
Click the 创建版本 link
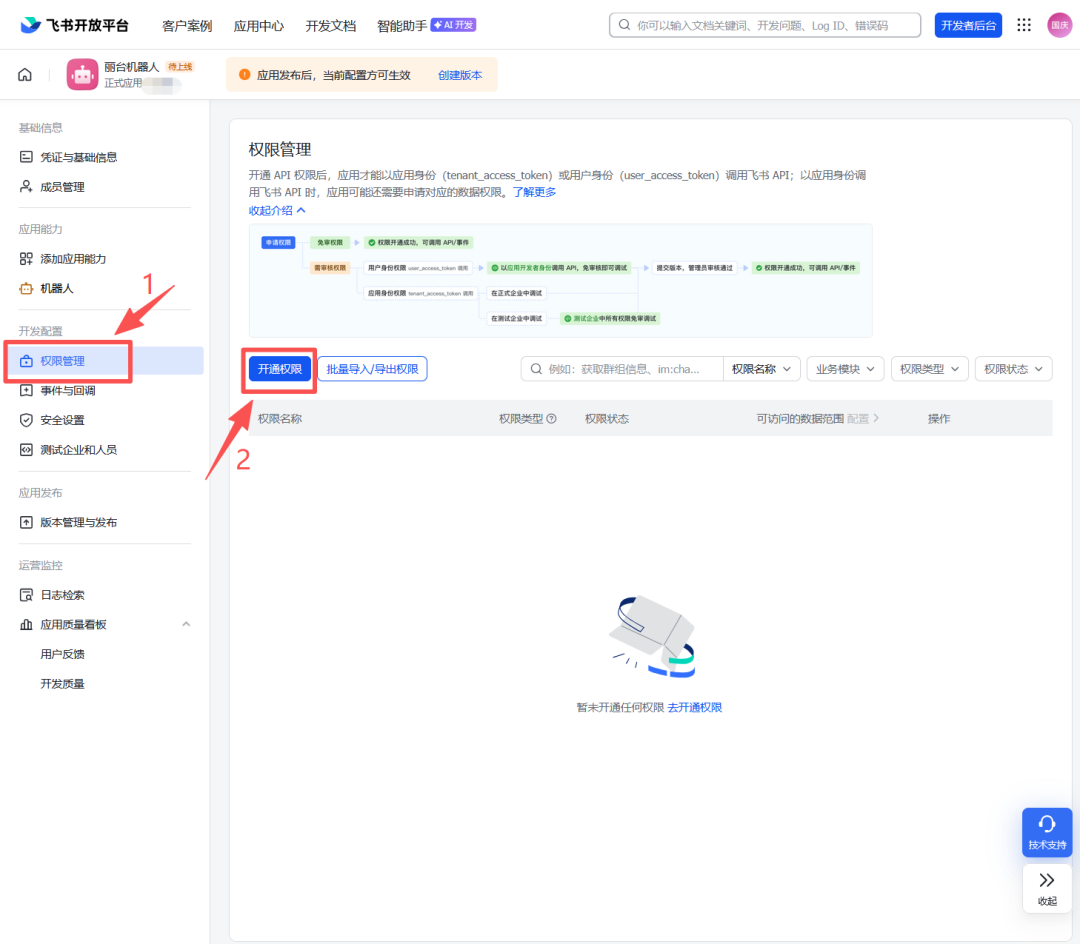coord(460,75)
